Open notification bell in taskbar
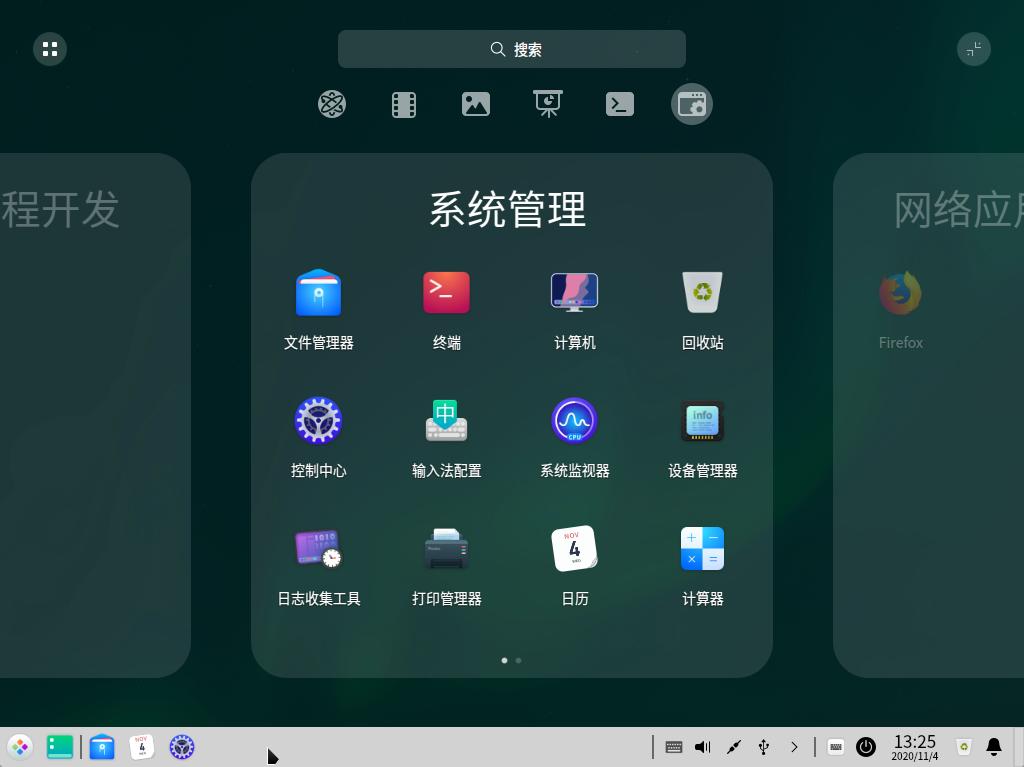The height and width of the screenshot is (767, 1024). tap(994, 747)
